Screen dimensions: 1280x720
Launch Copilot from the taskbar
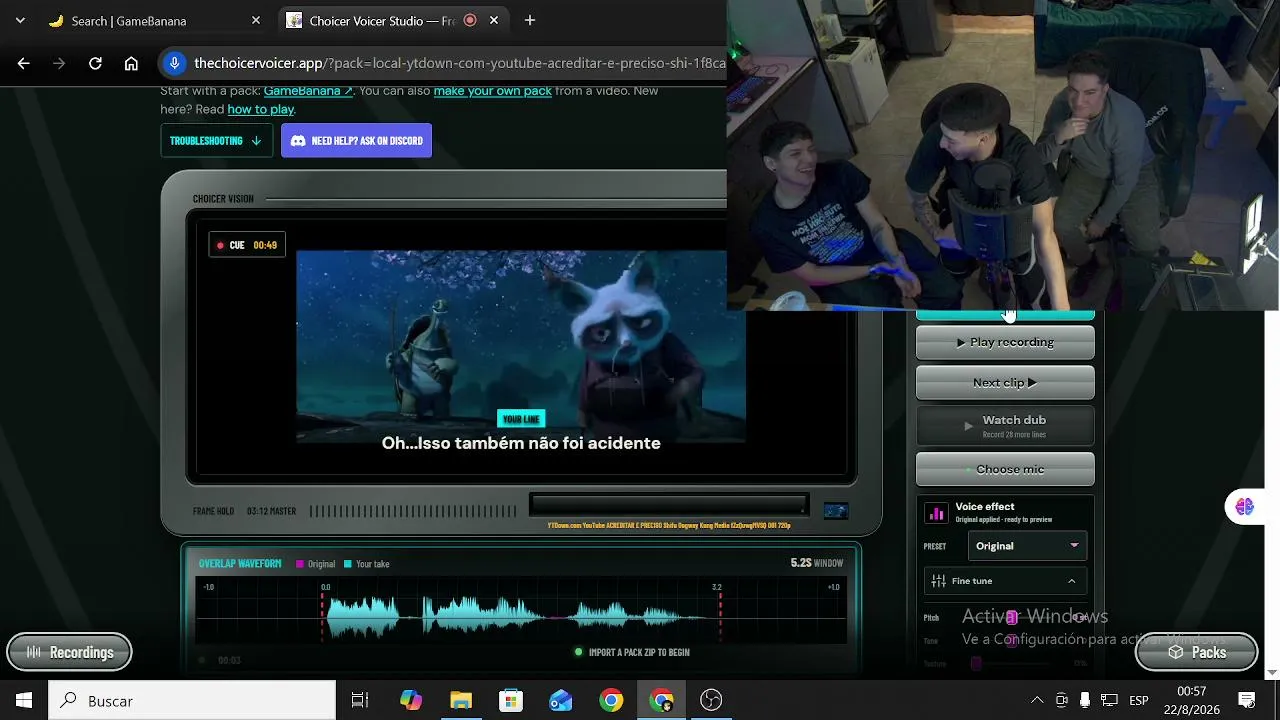(411, 701)
